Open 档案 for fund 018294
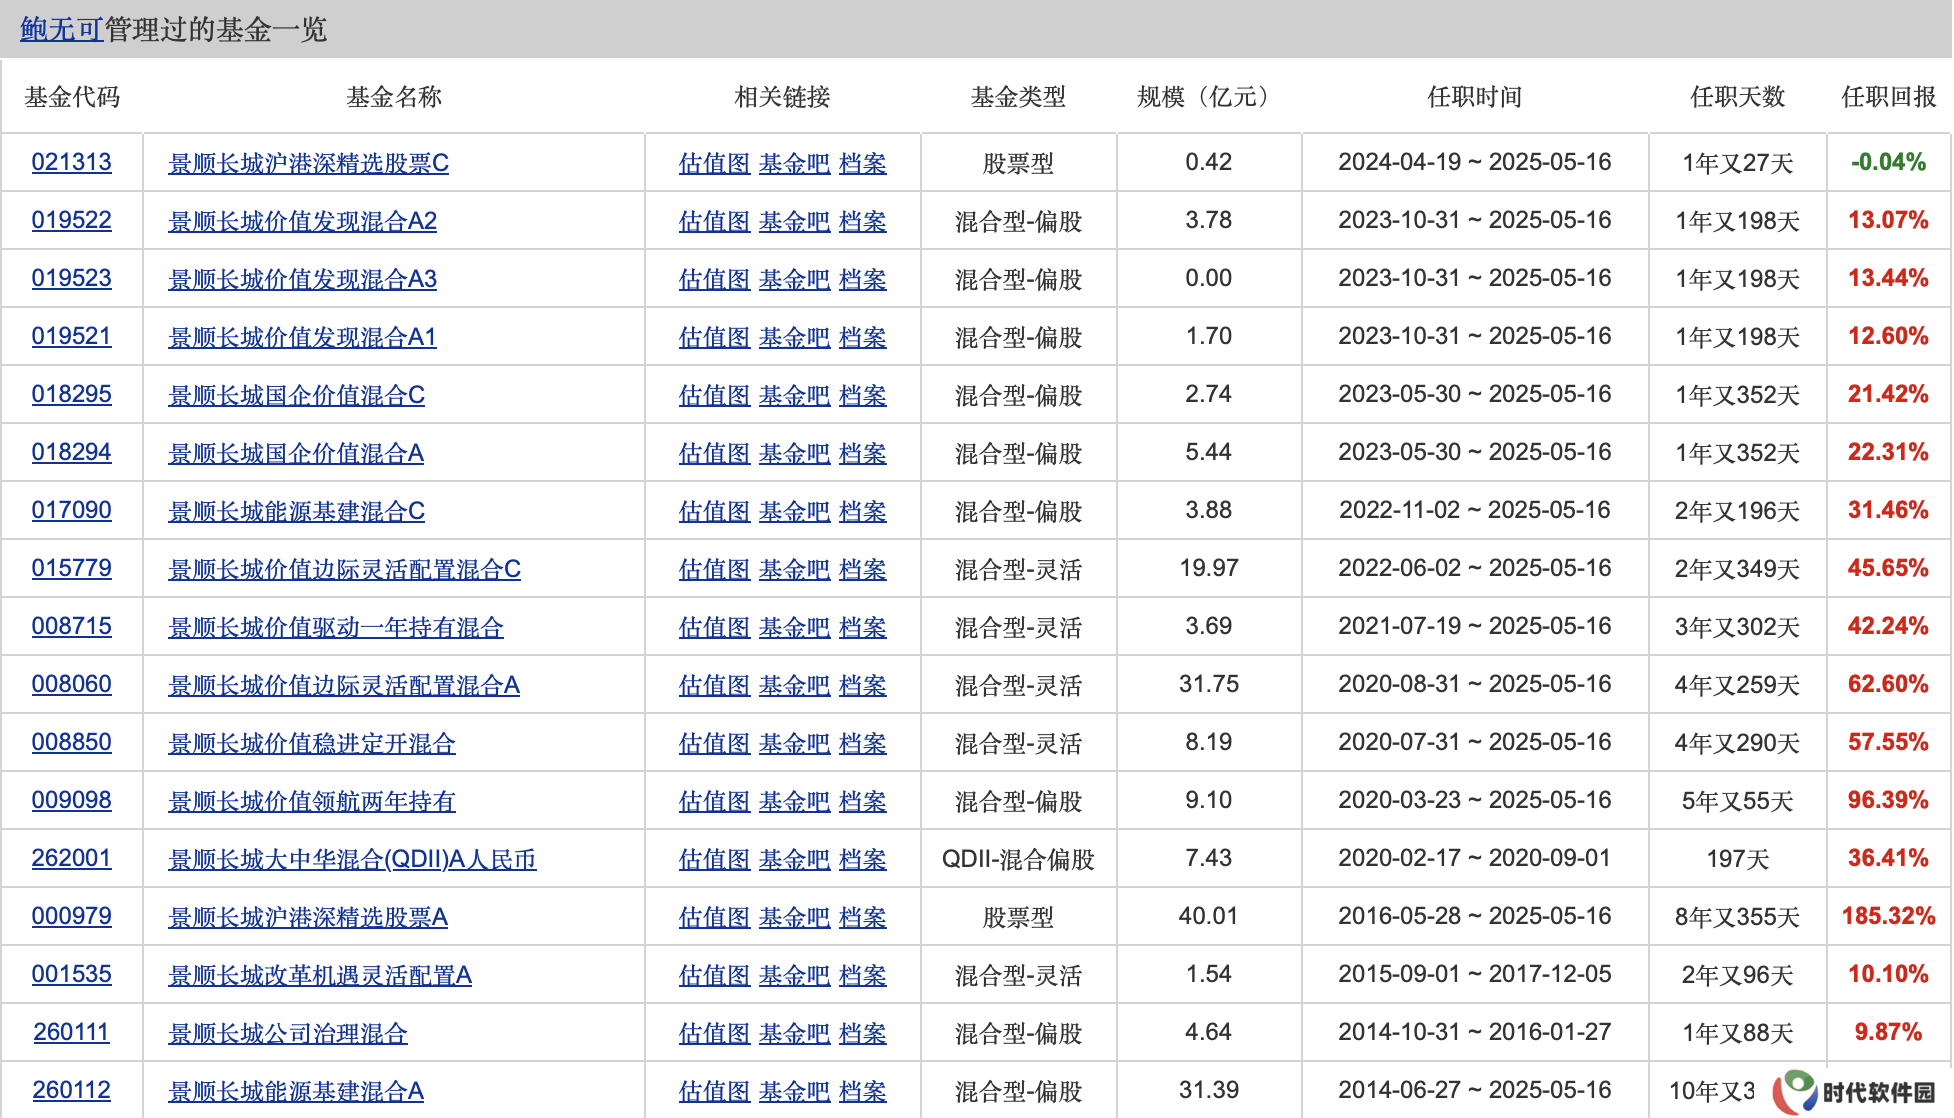 [863, 453]
